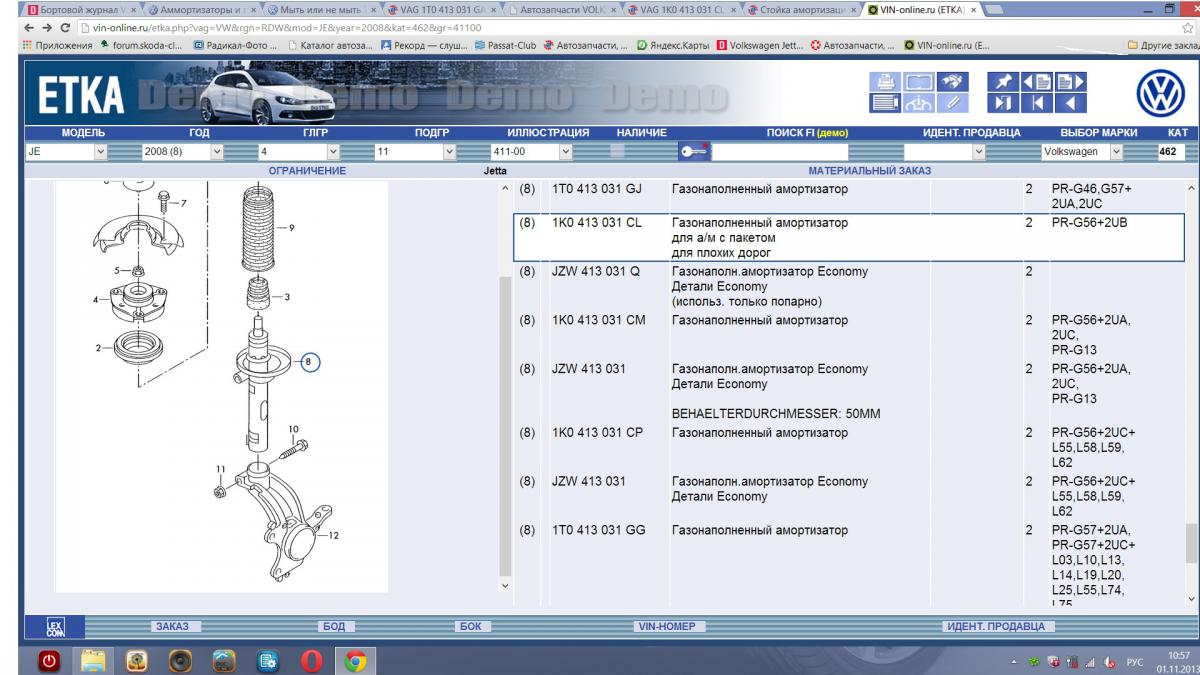Go to next illustration page icon
Image resolution: width=1200 pixels, height=675 pixels.
click(1071, 82)
